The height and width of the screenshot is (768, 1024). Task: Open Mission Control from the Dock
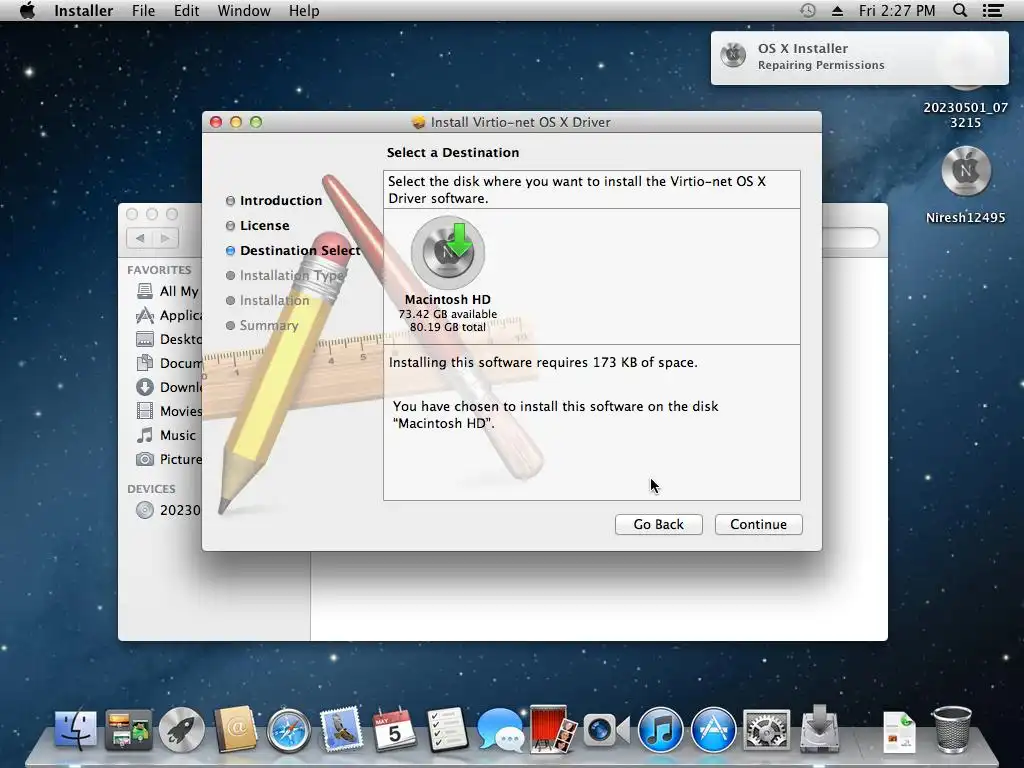(129, 729)
